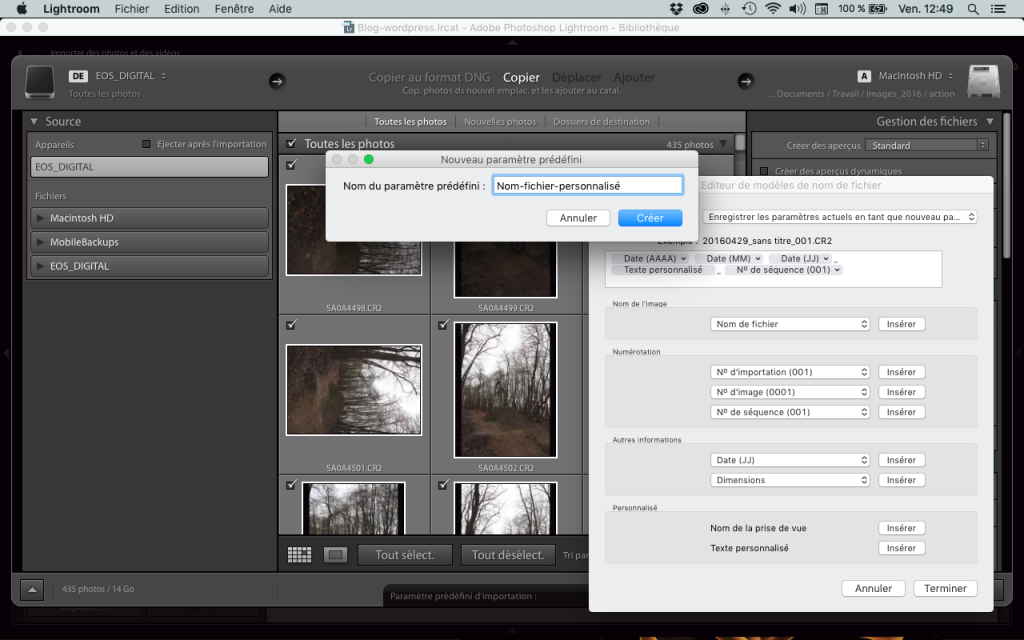Click Insérer next to Nom de la prise de vue
The width and height of the screenshot is (1024, 640).
[901, 528]
